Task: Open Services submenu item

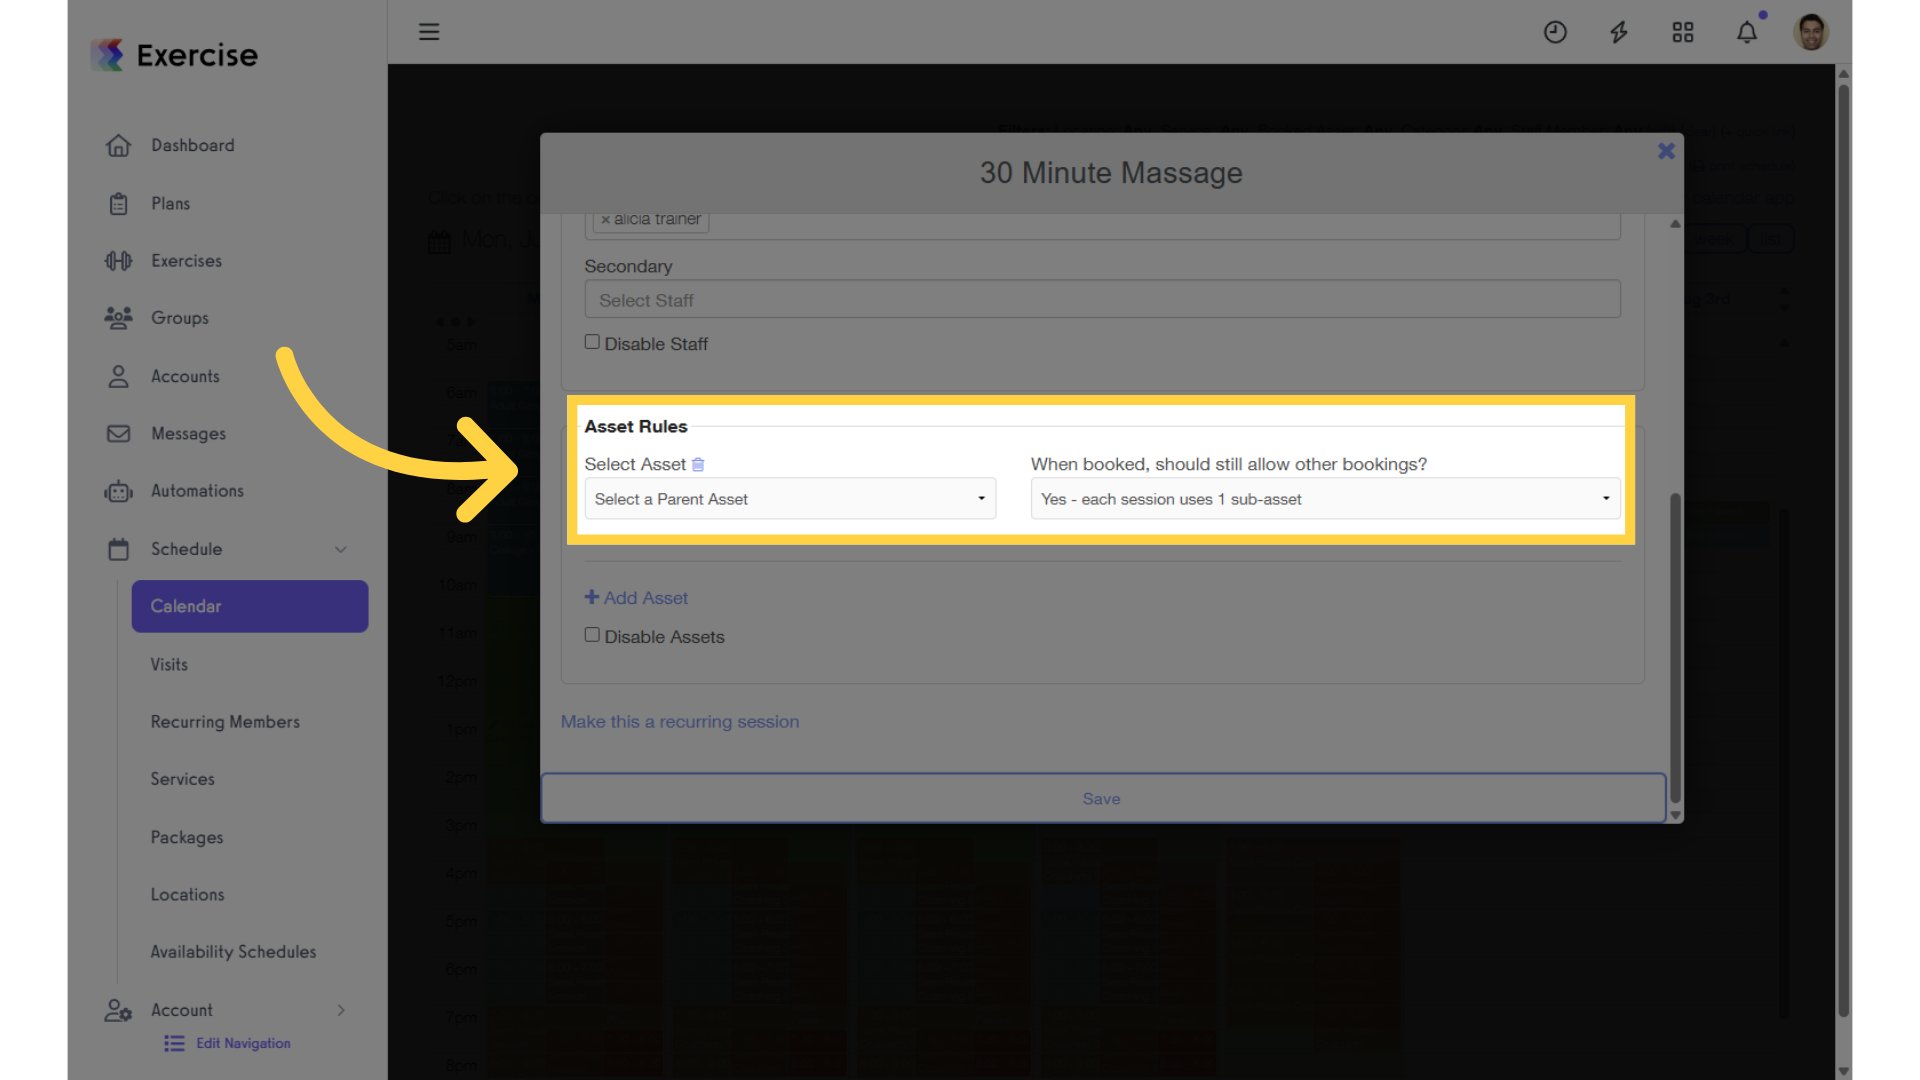Action: tap(182, 779)
